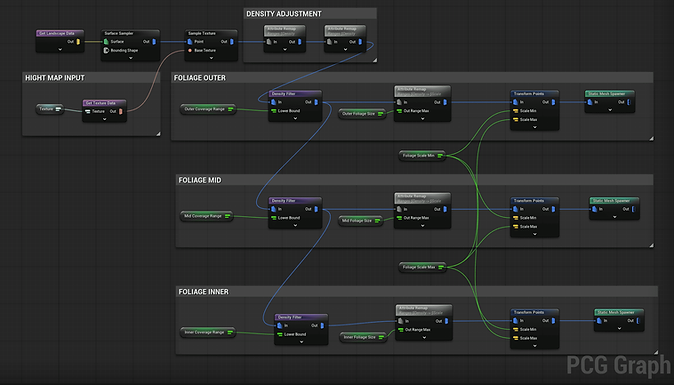Select the Sample Texture node header
This screenshot has height=385, width=674.
coord(211,33)
